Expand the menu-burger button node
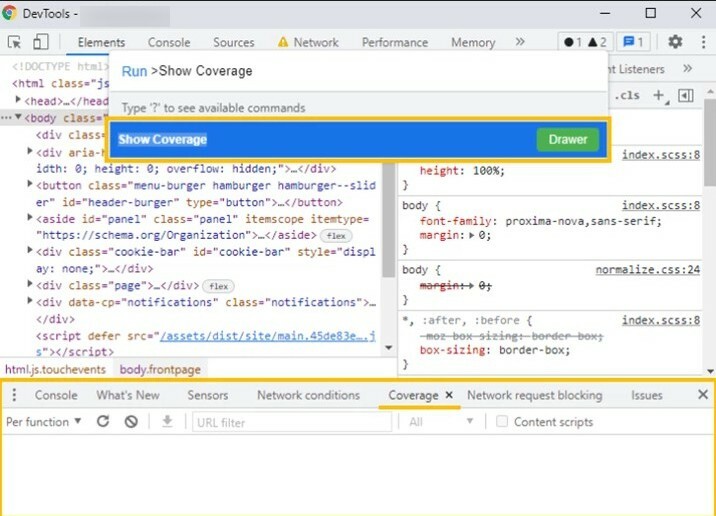This screenshot has width=716, height=516. [x=30, y=184]
